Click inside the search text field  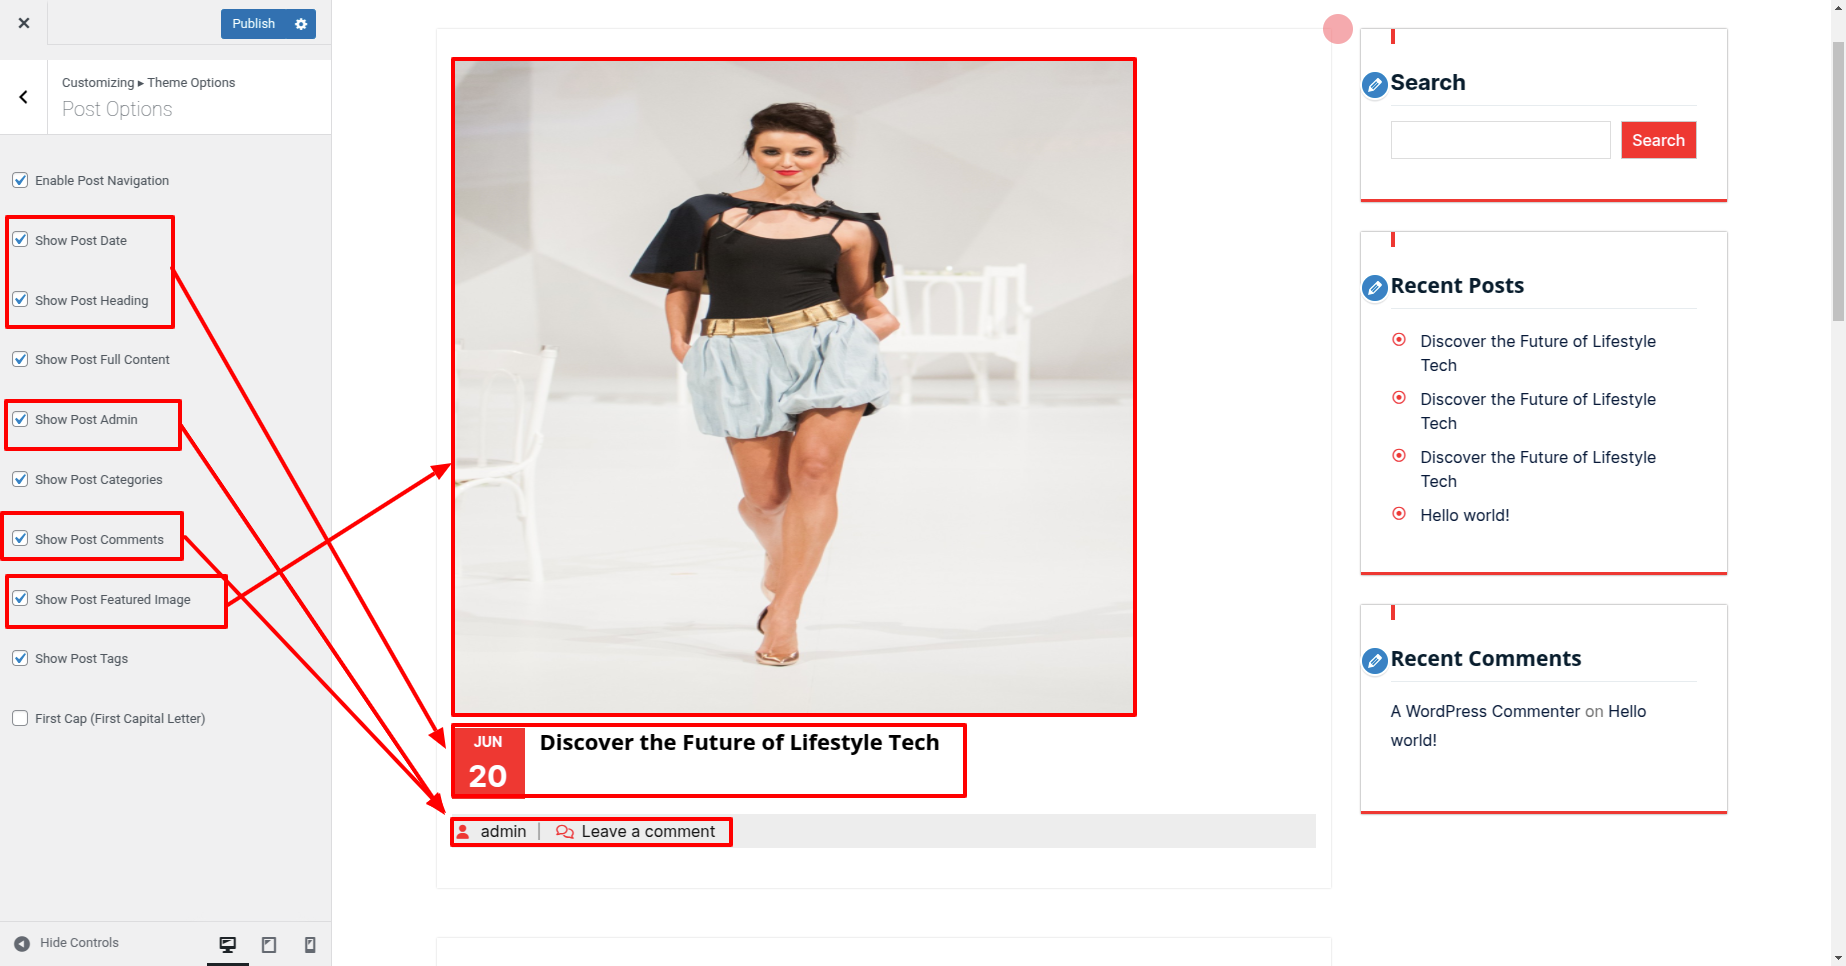pos(1500,140)
